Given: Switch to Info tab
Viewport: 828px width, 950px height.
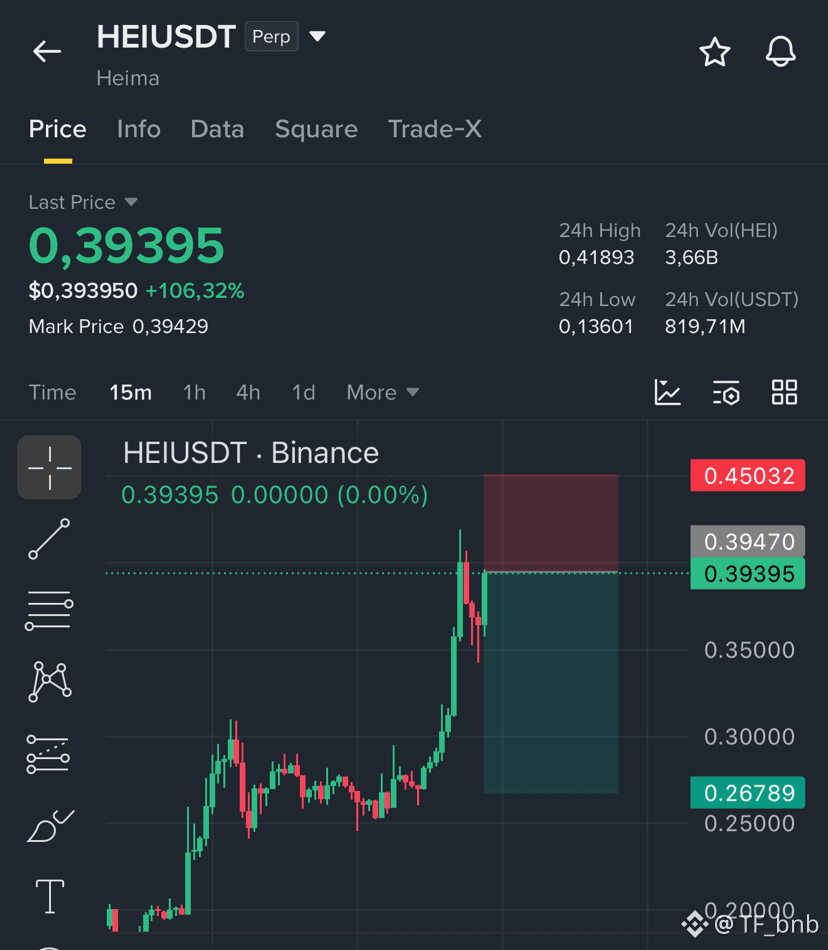Looking at the screenshot, I should (139, 129).
